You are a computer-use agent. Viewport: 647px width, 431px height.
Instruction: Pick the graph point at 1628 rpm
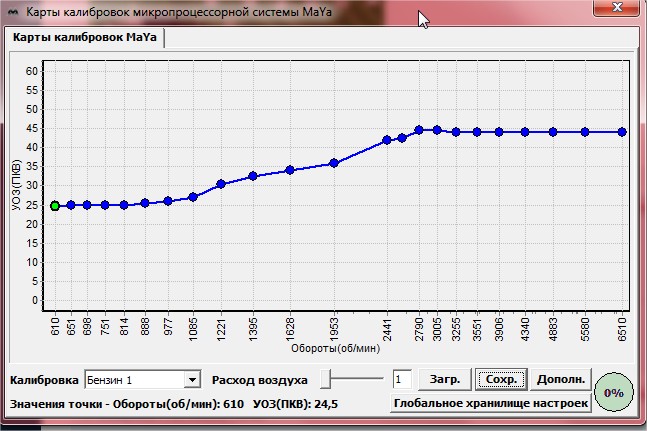click(289, 170)
